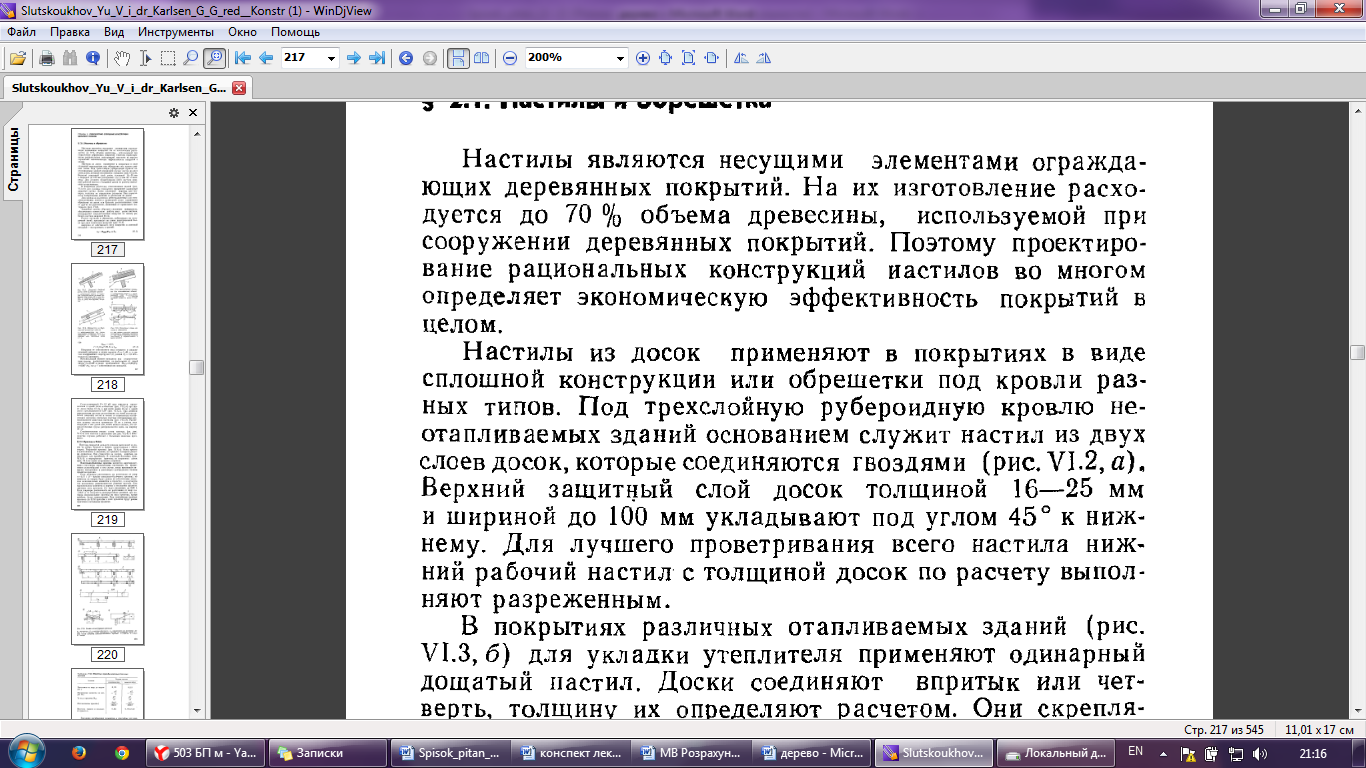
Task: Click the Print icon in toolbar
Action: click(46, 58)
